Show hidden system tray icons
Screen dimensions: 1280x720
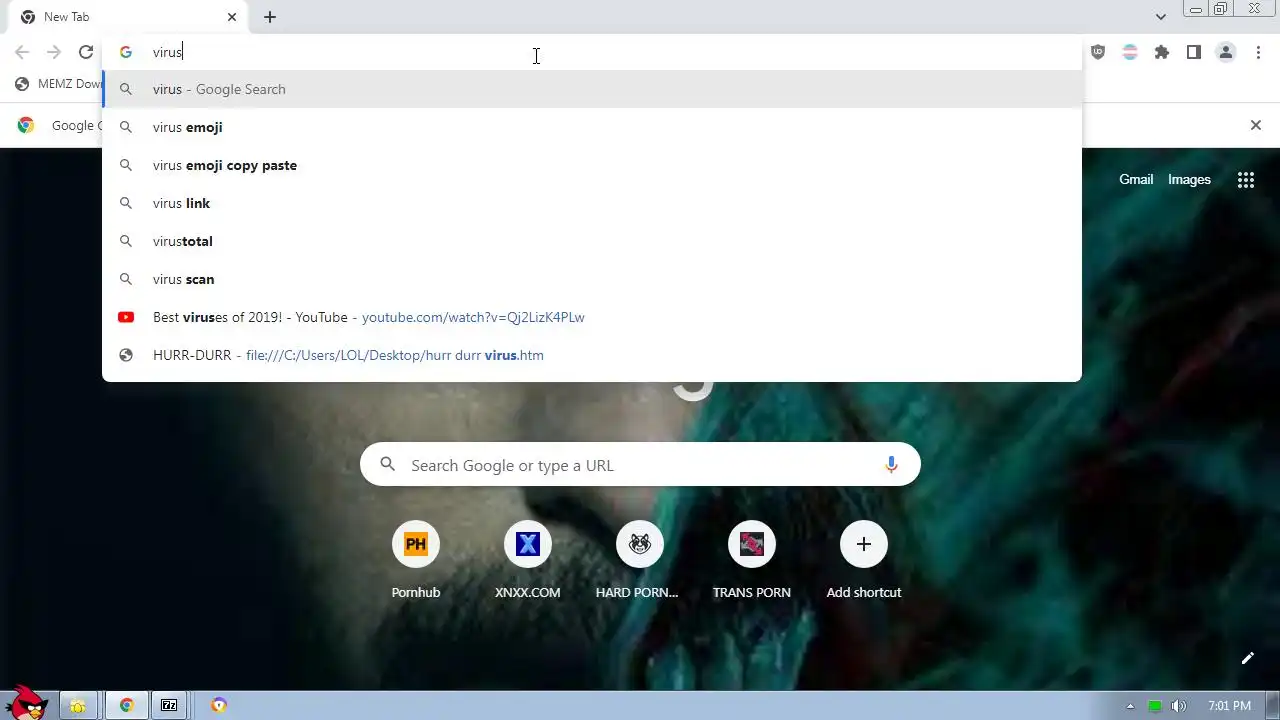1130,706
